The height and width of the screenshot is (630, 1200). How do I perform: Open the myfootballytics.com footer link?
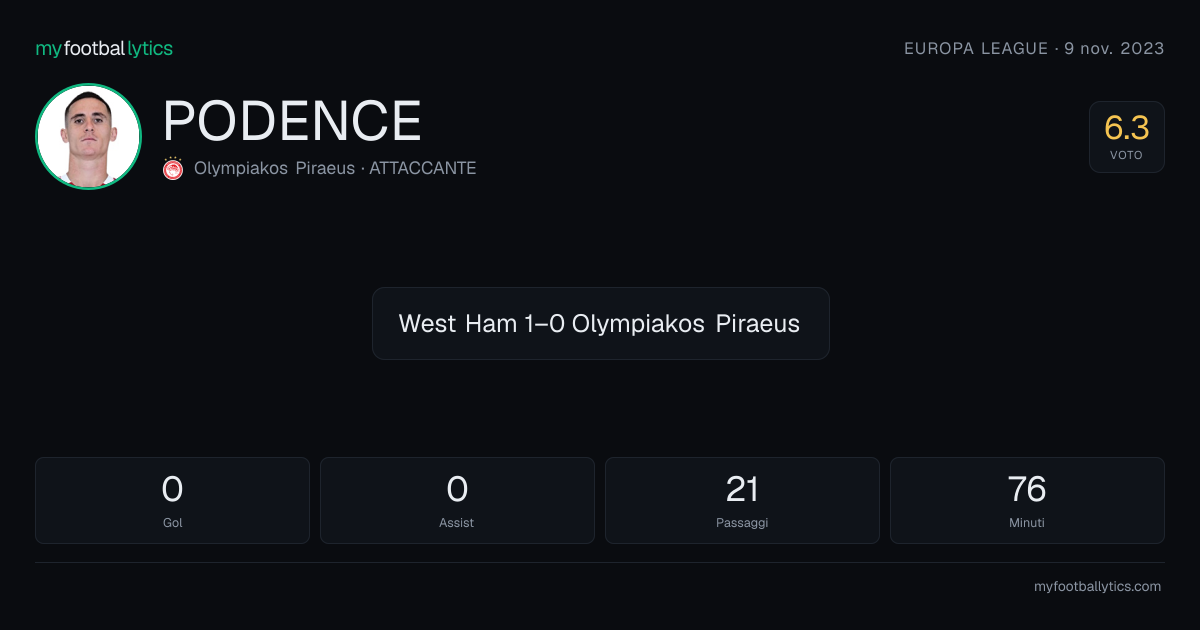click(x=1097, y=587)
